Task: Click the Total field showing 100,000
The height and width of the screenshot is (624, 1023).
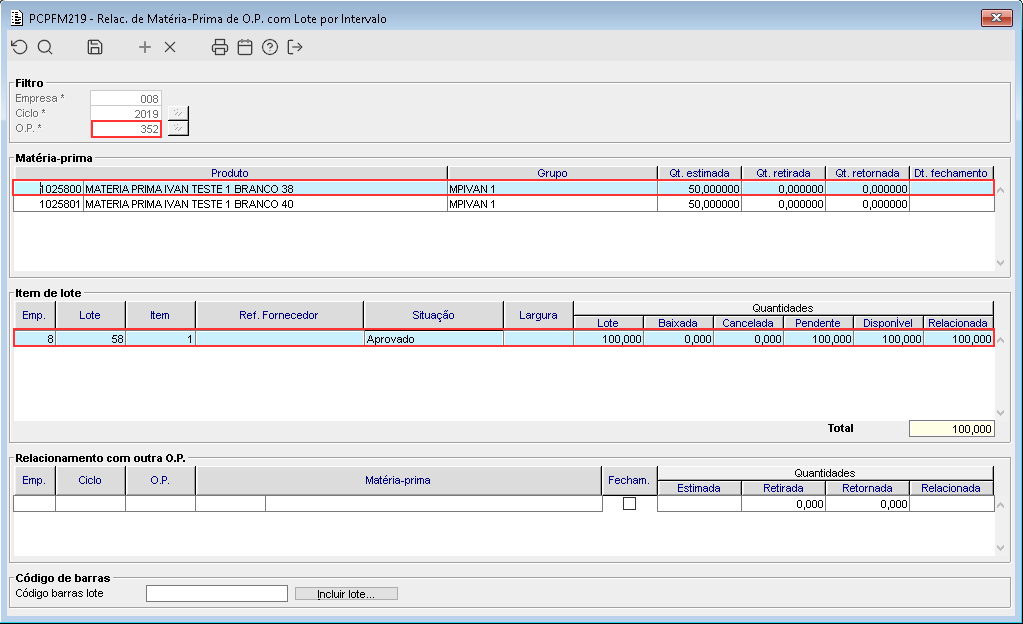Action: tap(952, 429)
